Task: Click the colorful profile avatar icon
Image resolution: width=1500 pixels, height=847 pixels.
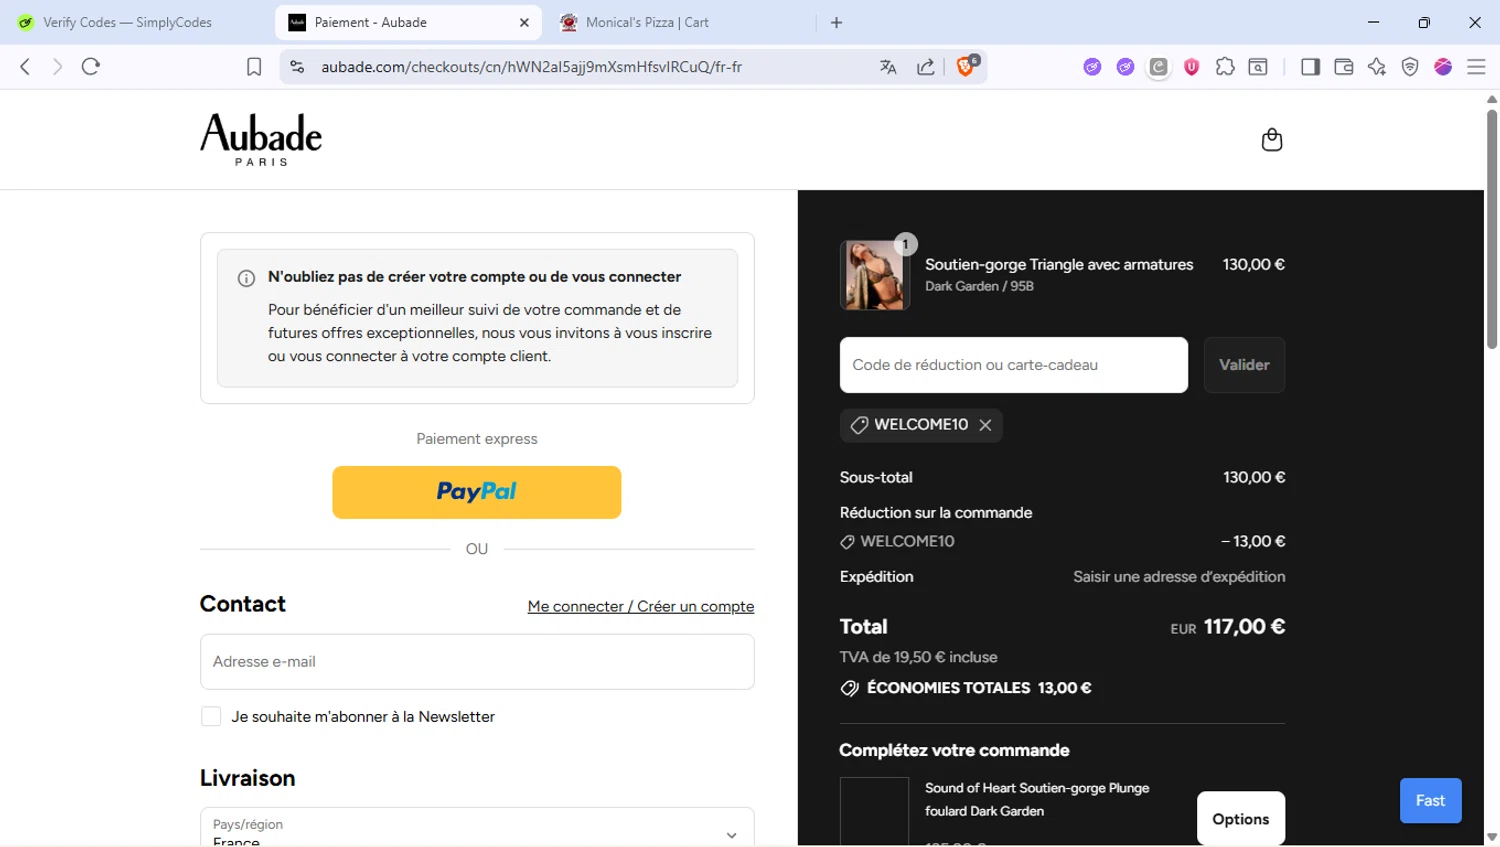Action: (1443, 67)
